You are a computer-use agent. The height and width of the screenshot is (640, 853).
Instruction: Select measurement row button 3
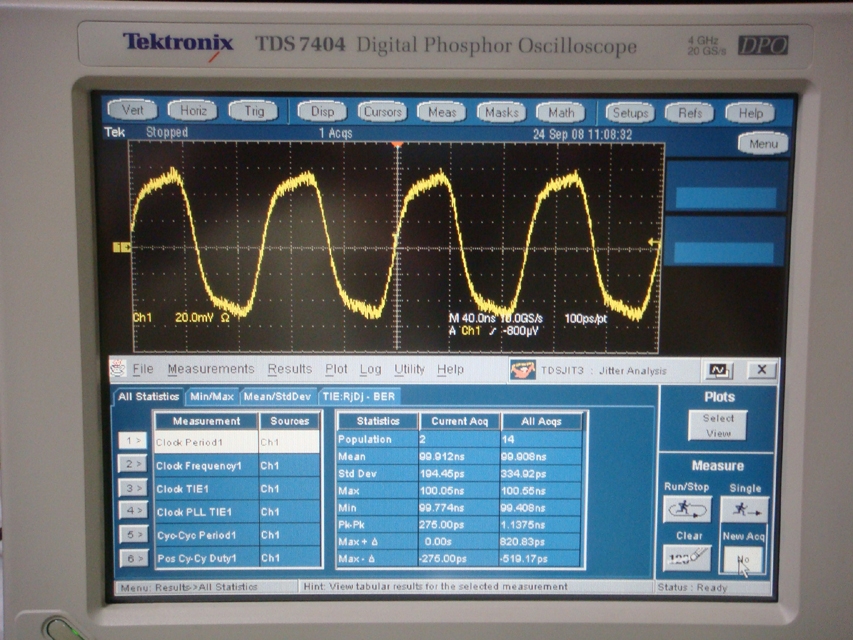[x=132, y=488]
